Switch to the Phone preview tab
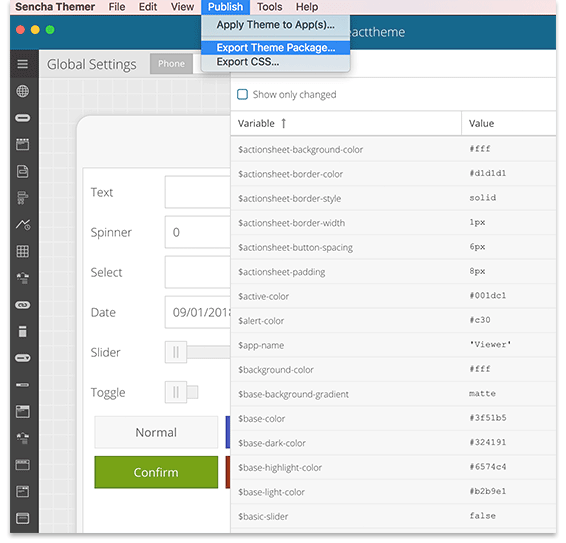This screenshot has height=543, width=566. coord(171,64)
